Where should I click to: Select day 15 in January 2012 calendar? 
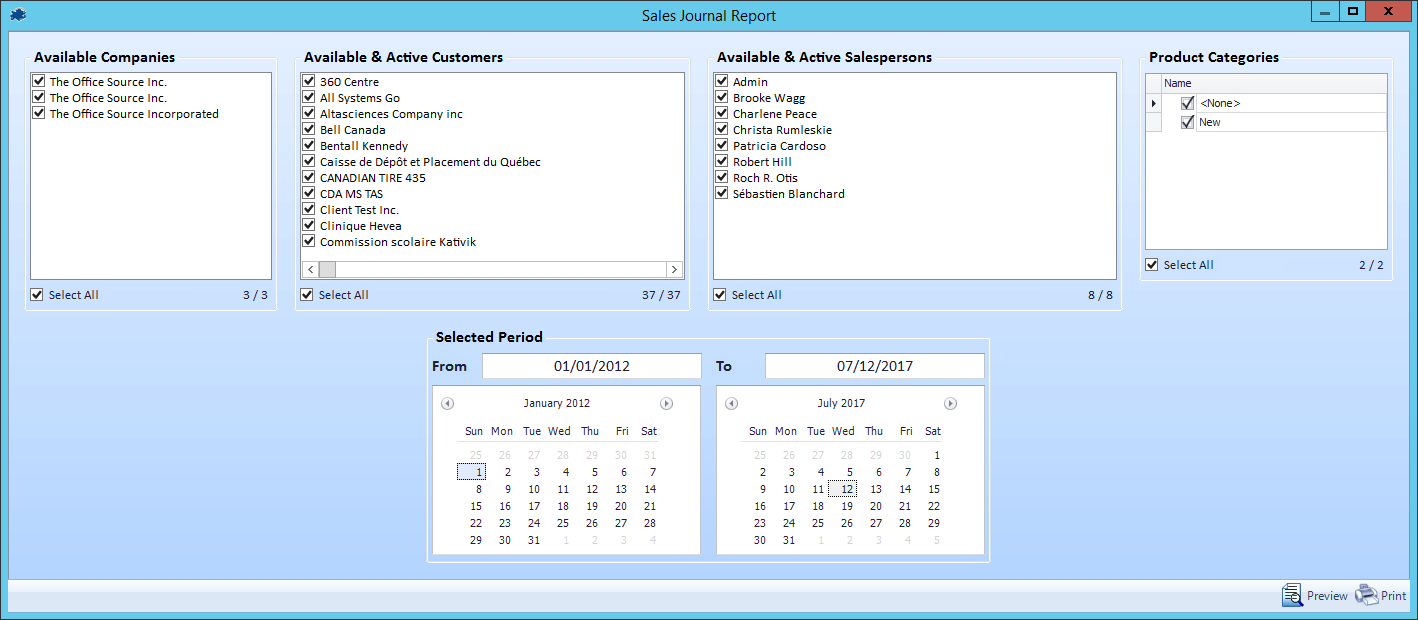pos(476,506)
